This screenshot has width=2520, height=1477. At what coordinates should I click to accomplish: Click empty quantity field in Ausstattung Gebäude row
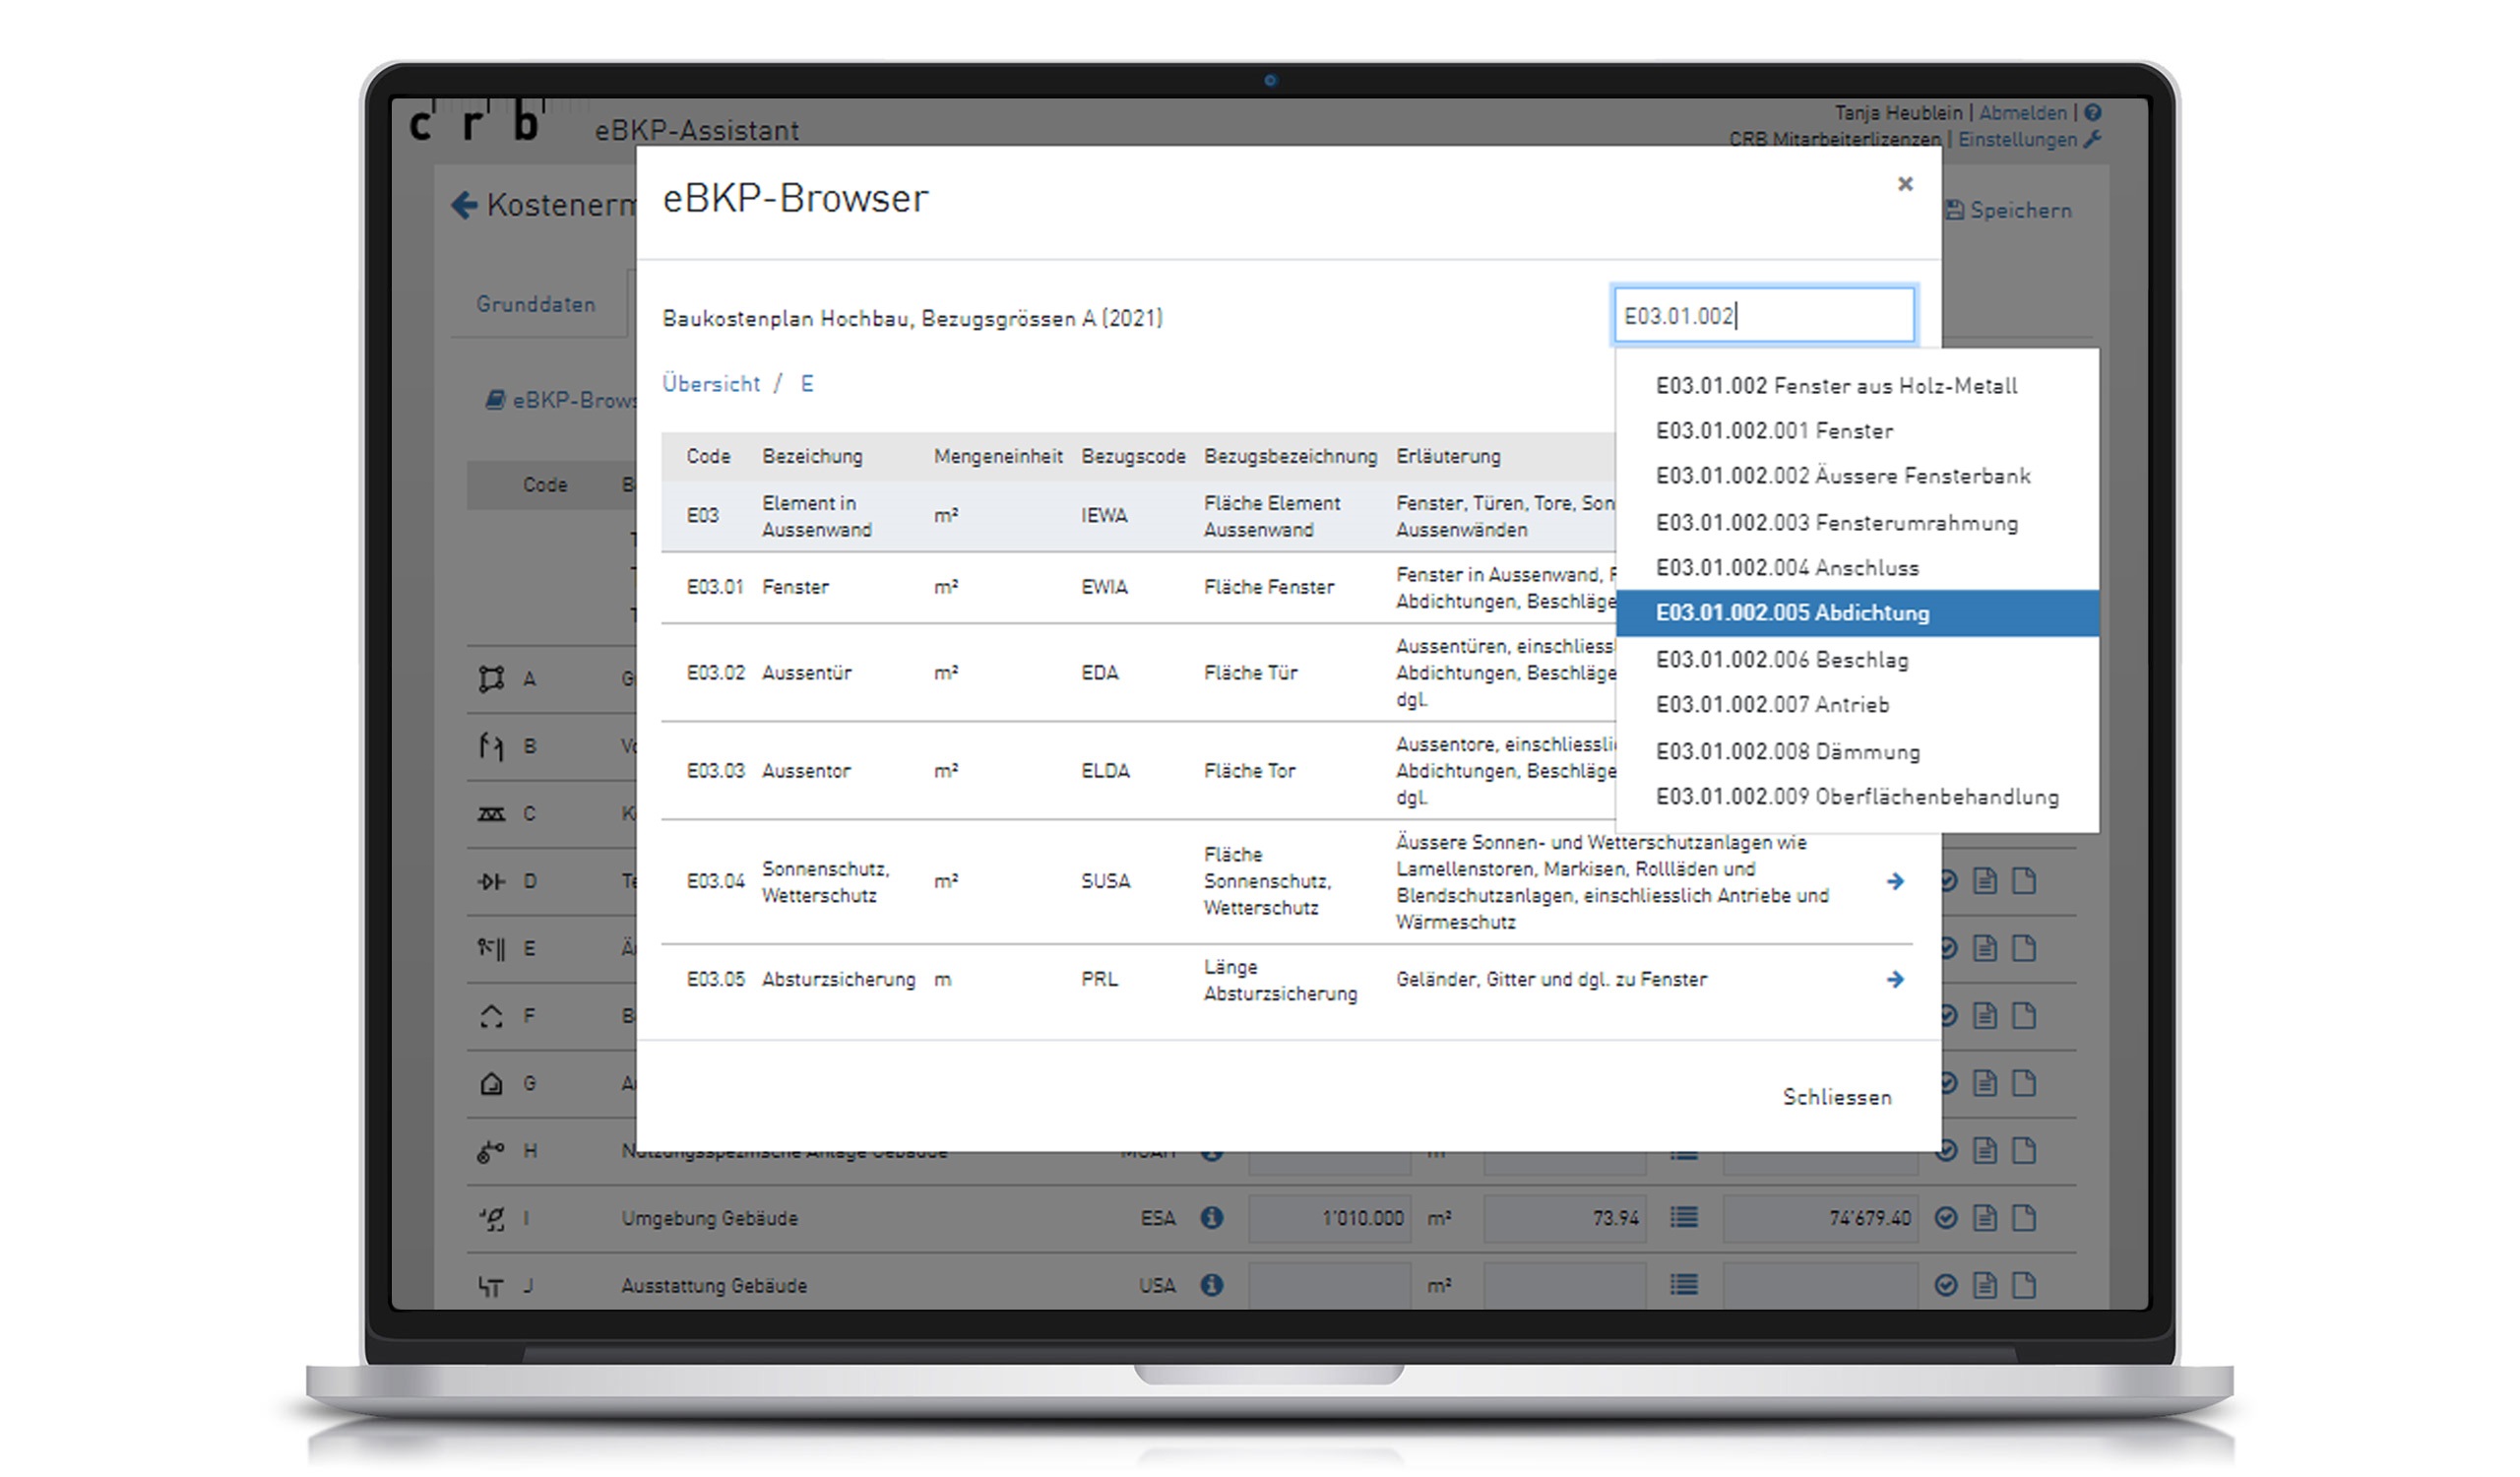pyautogui.click(x=1330, y=1285)
